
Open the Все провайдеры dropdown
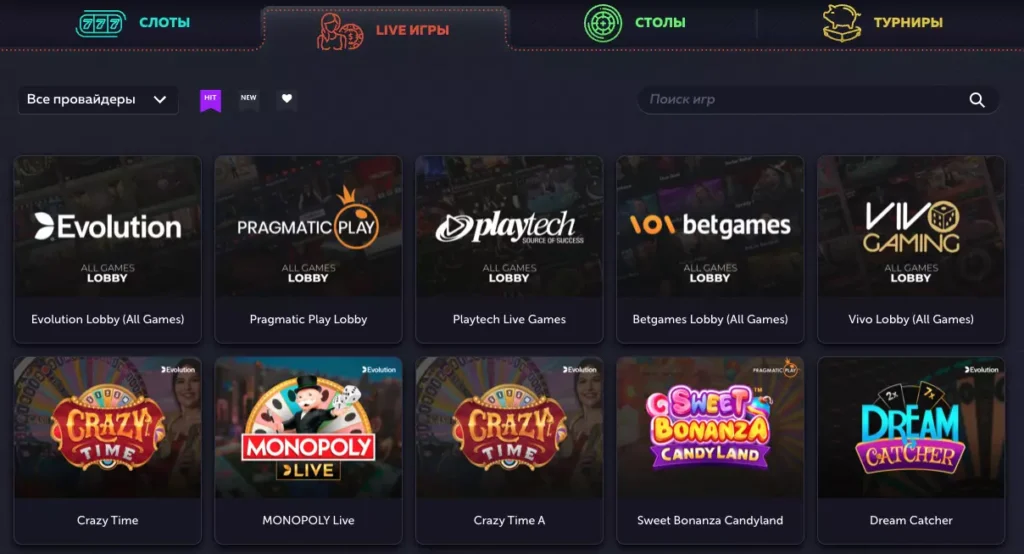[x=98, y=100]
